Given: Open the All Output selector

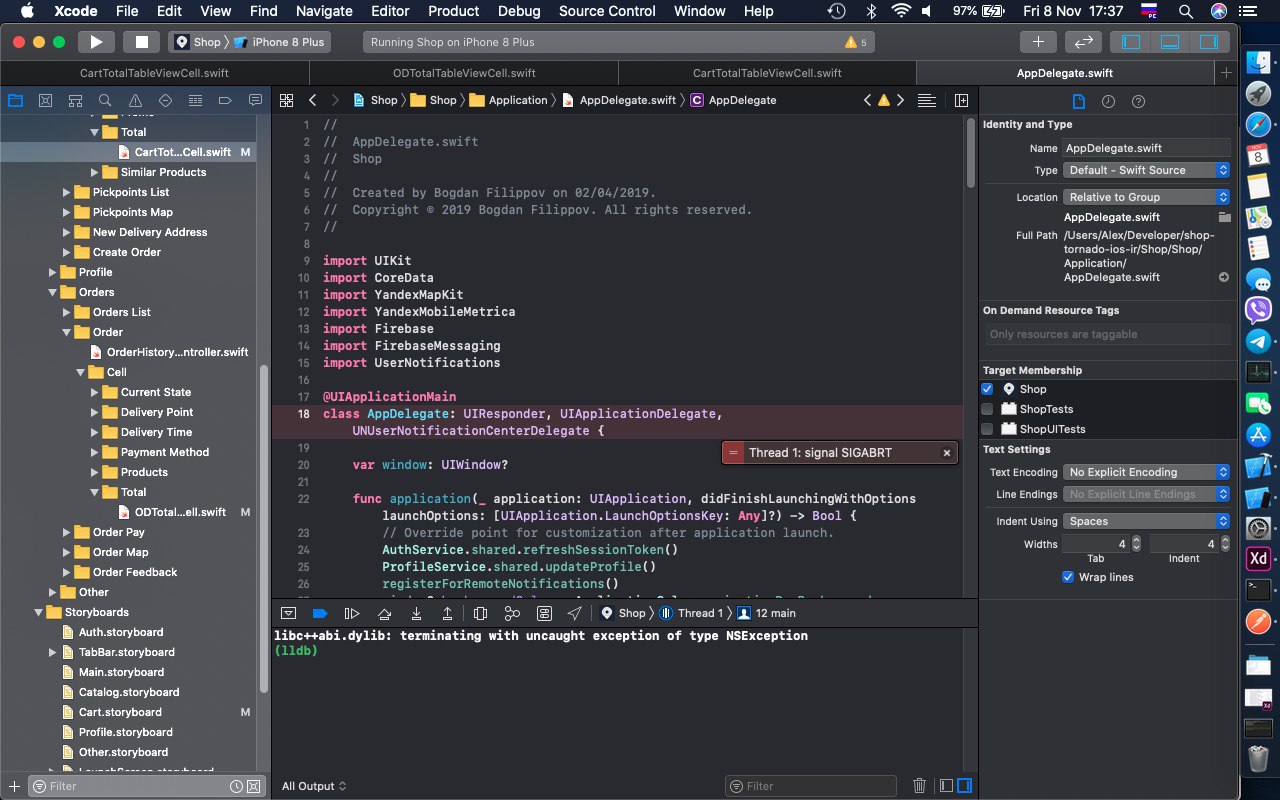Looking at the screenshot, I should [x=314, y=786].
